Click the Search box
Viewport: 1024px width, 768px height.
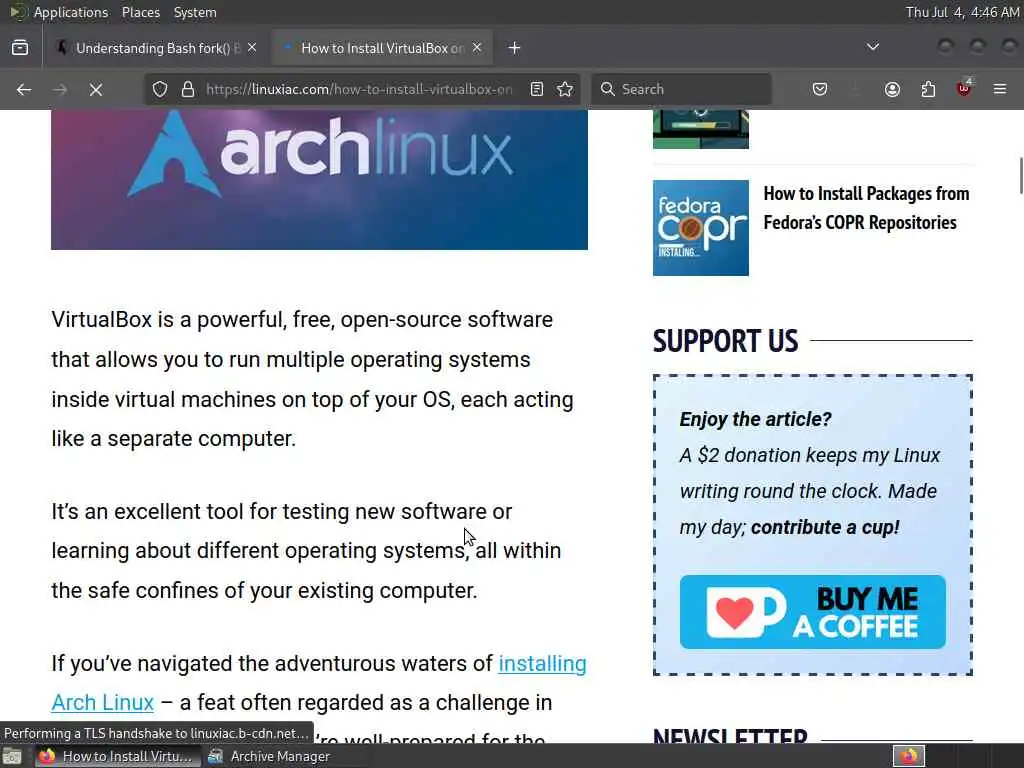pyautogui.click(x=681, y=89)
